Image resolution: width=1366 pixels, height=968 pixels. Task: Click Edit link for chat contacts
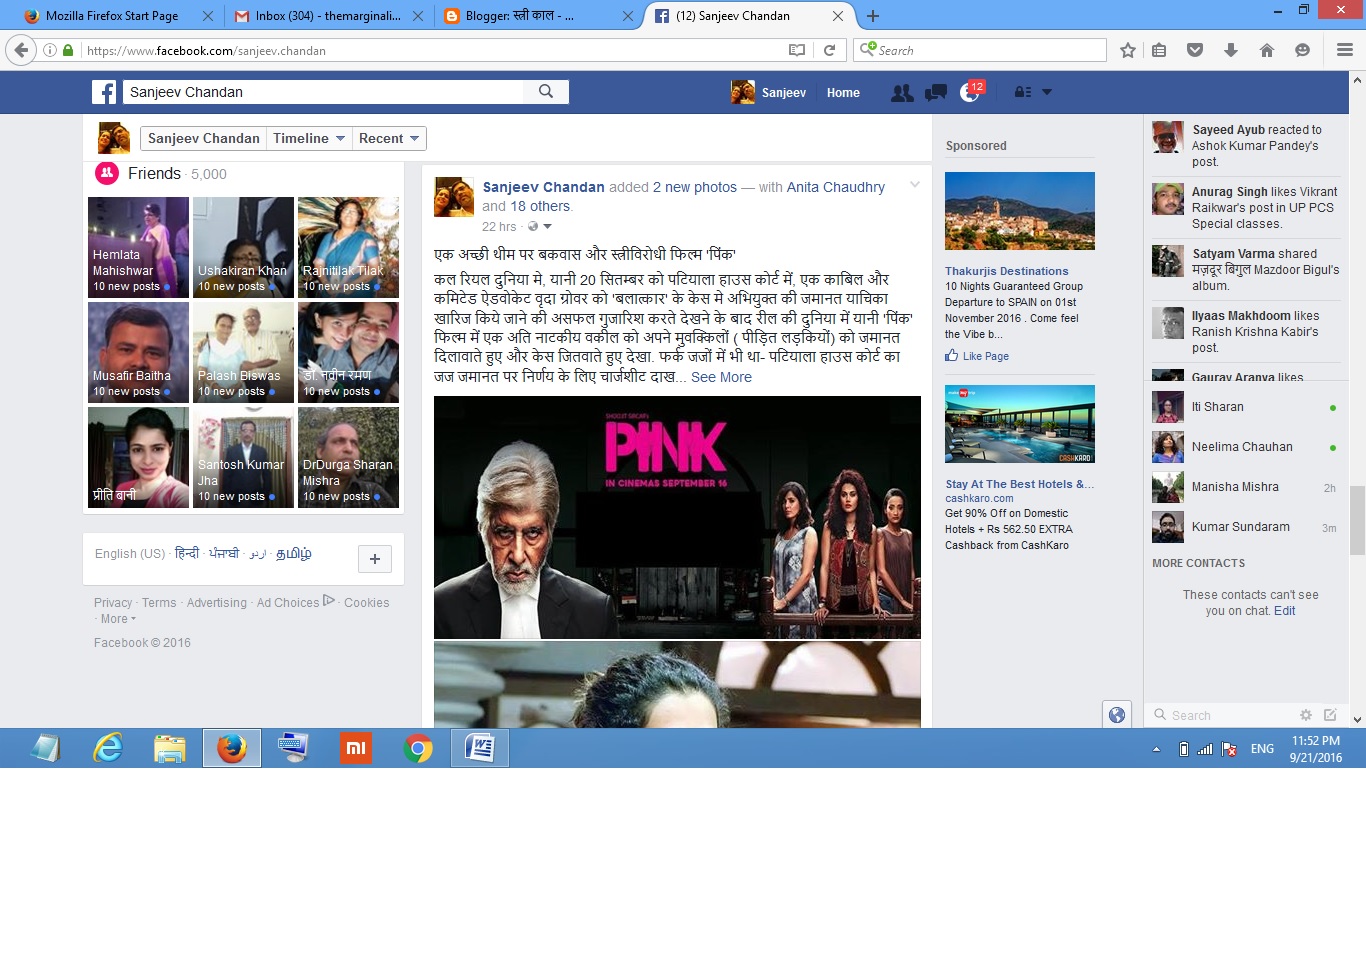coord(1284,611)
